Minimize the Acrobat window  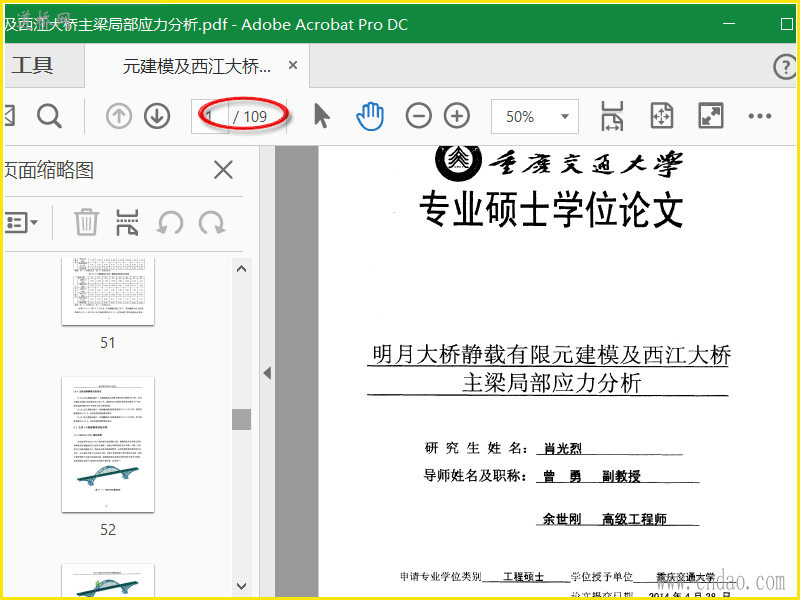729,24
